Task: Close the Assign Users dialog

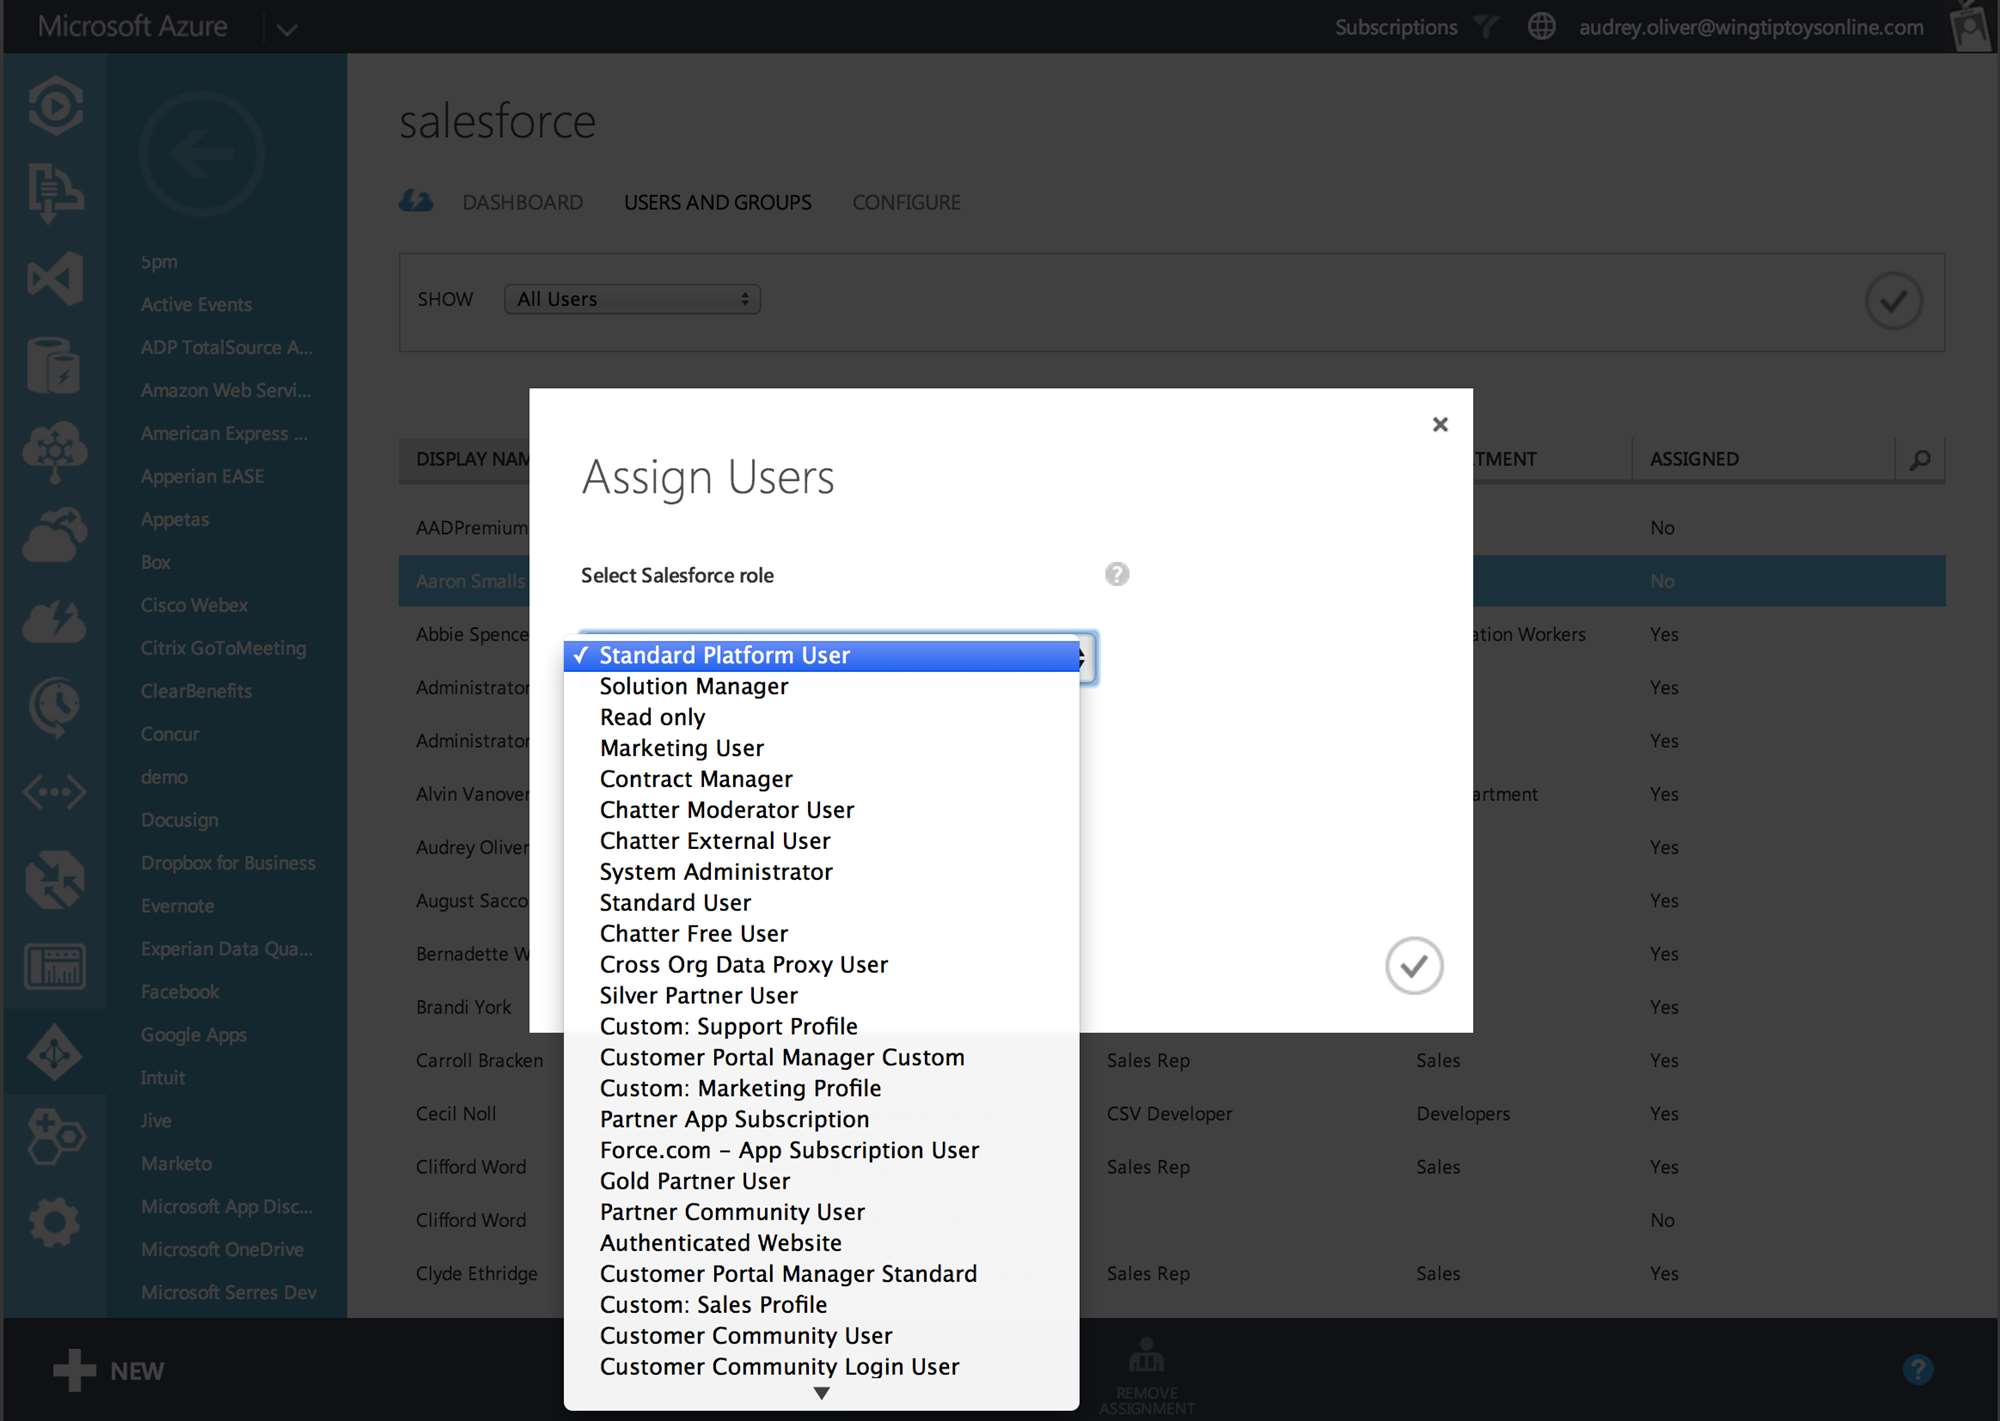Action: tap(1440, 424)
